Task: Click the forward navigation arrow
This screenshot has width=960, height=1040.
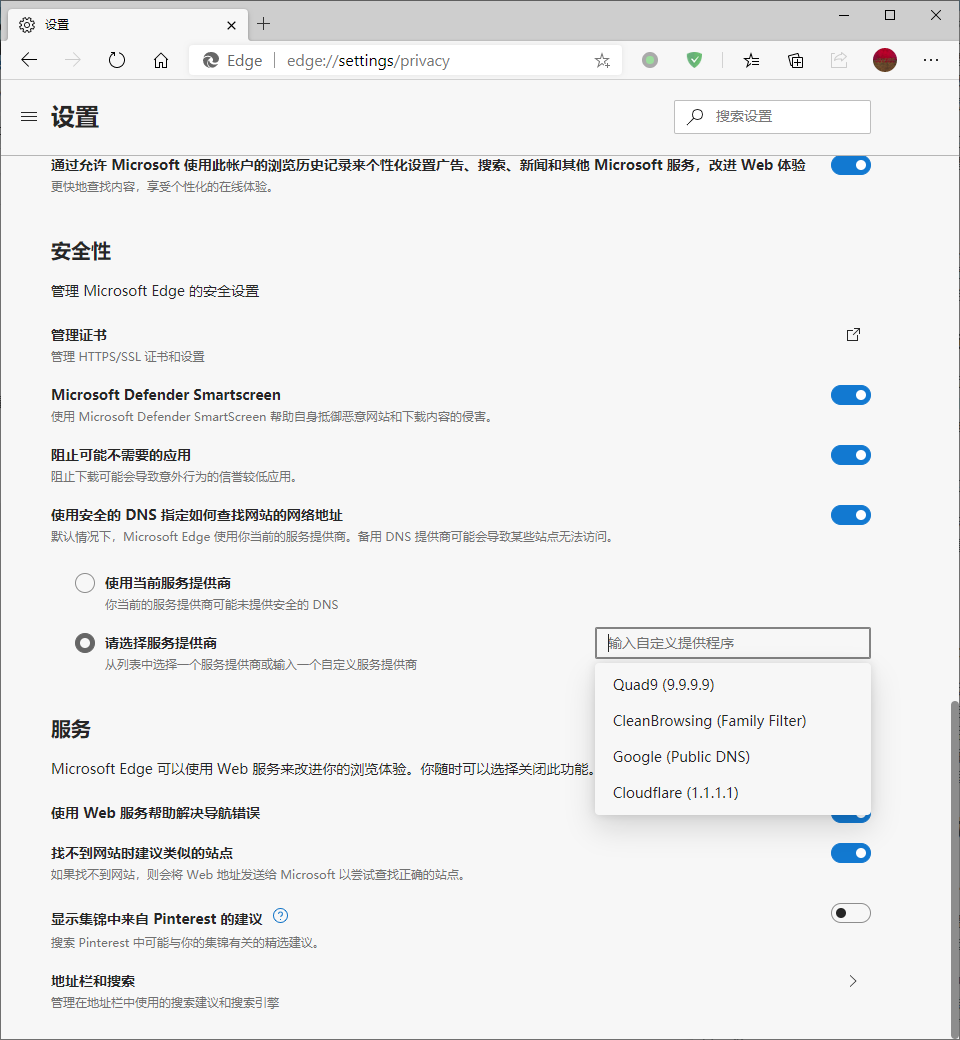Action: point(73,60)
